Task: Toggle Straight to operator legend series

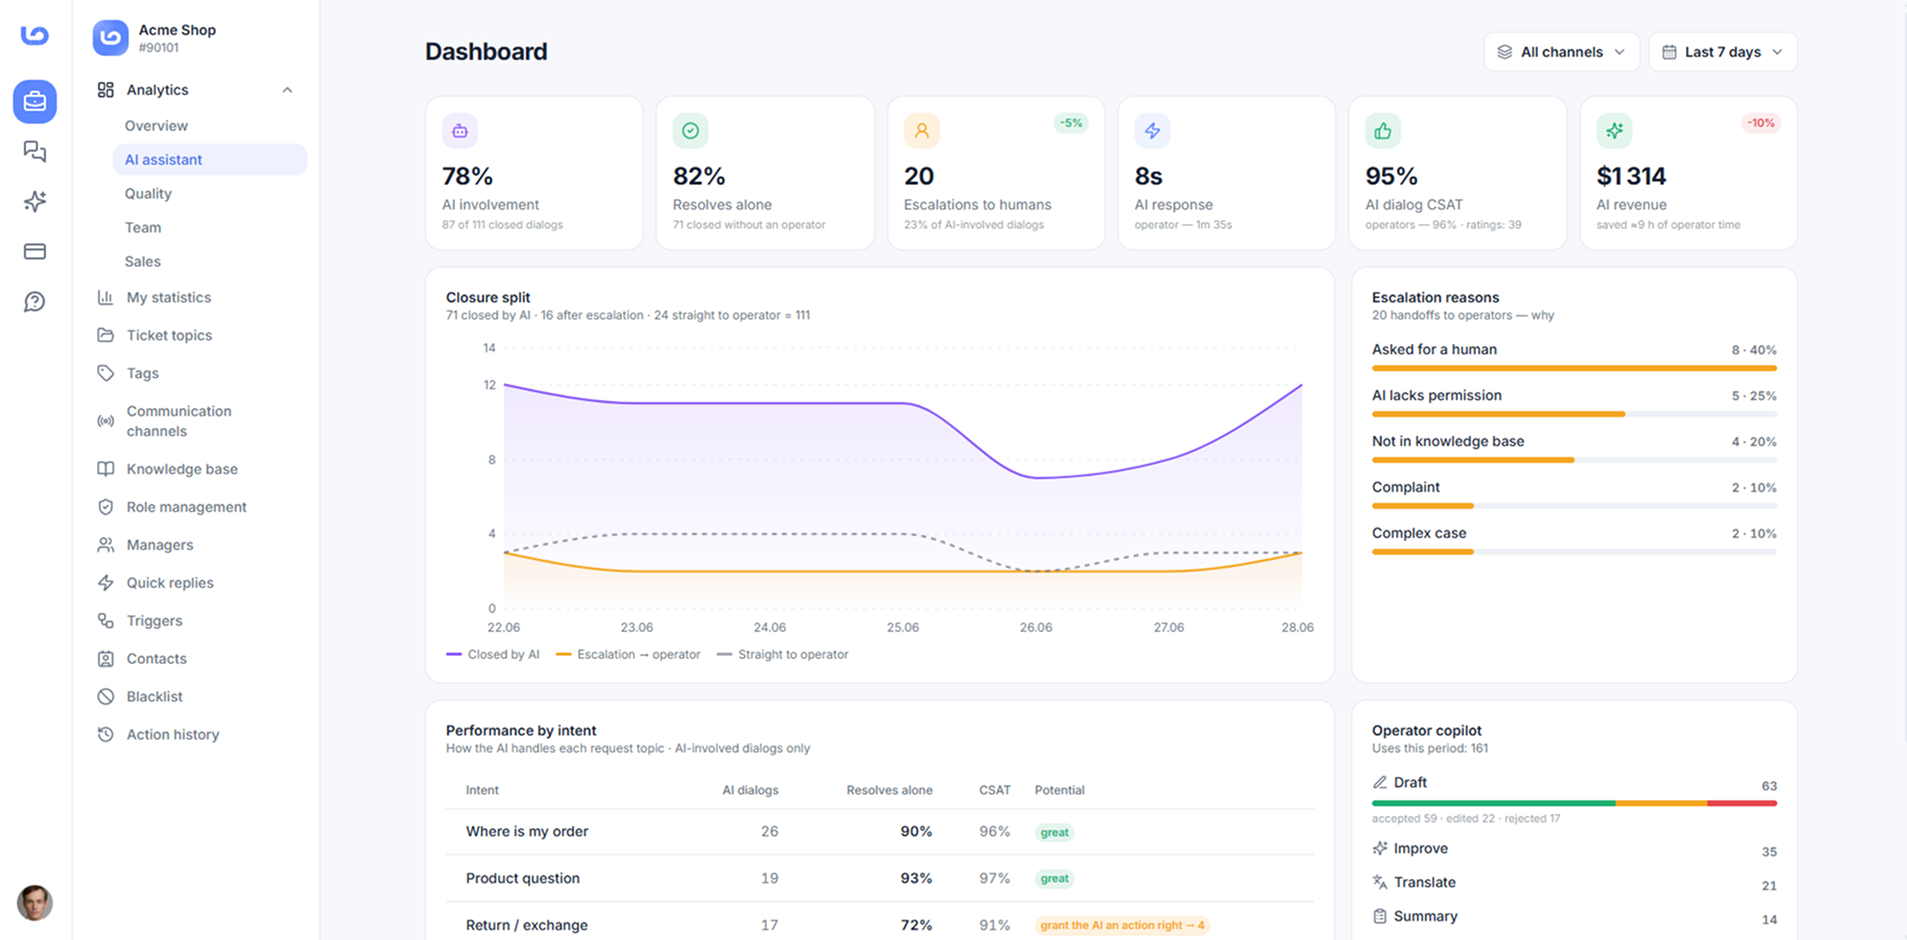Action: tap(783, 655)
